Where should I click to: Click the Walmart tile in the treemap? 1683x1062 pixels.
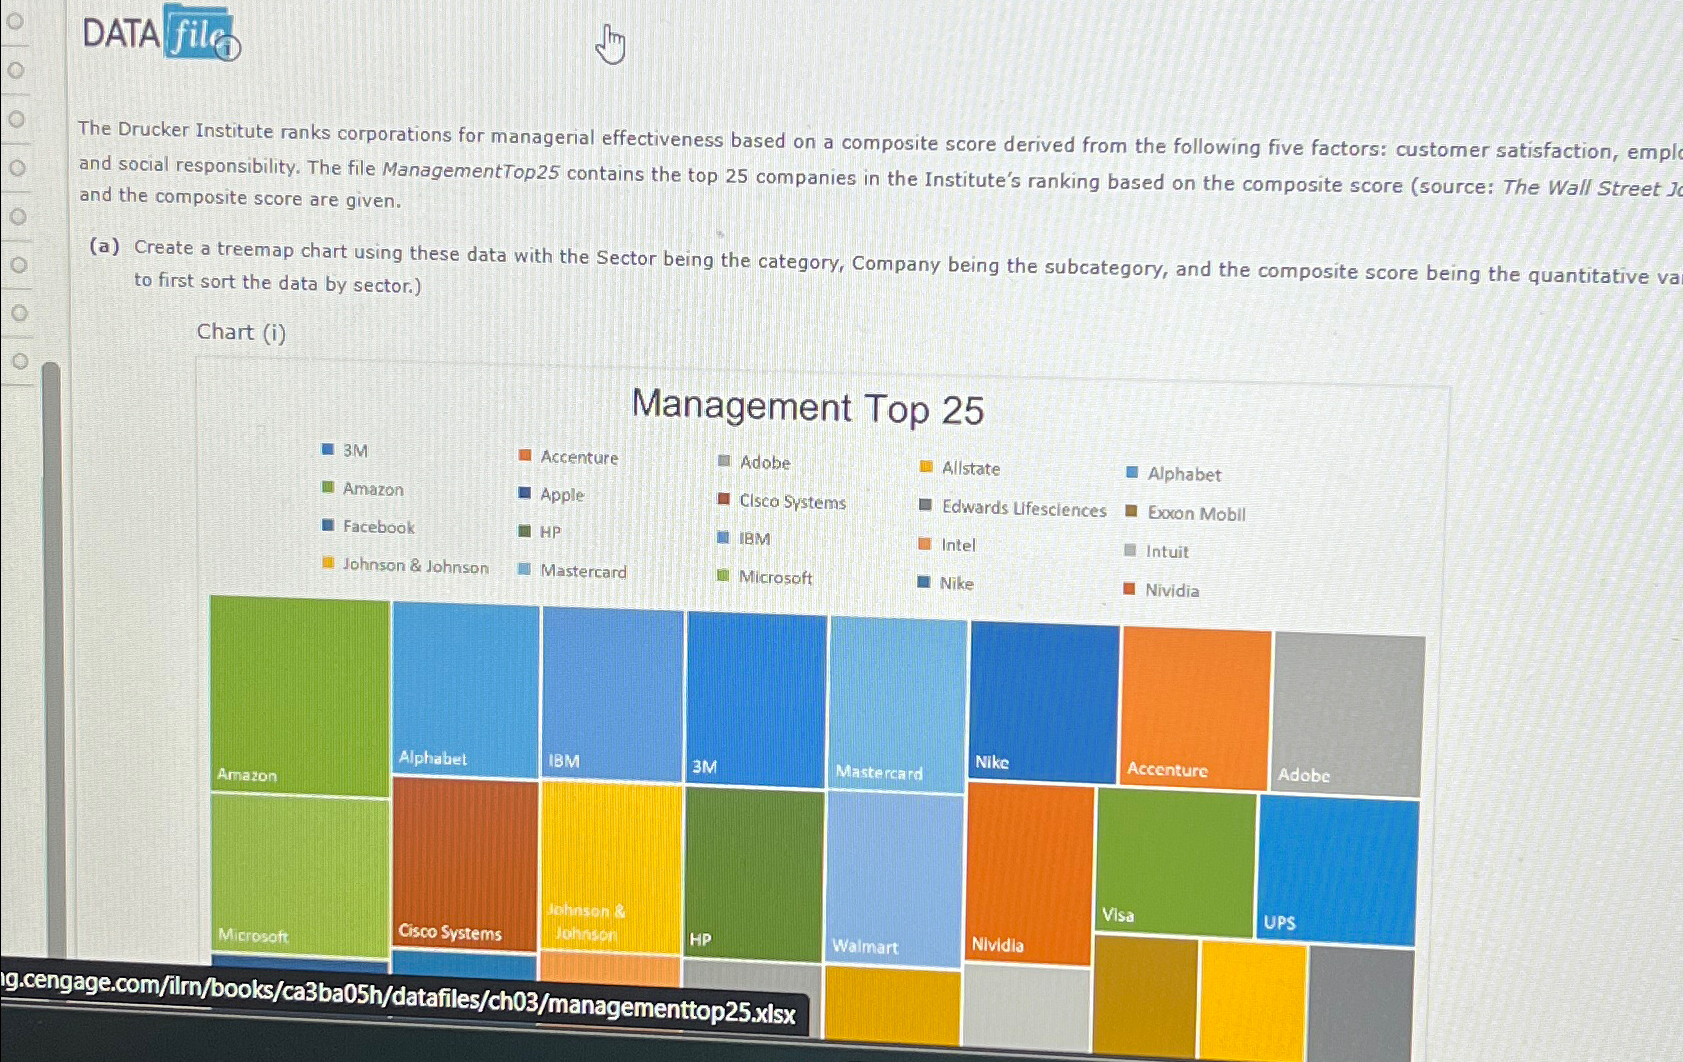[x=895, y=881]
